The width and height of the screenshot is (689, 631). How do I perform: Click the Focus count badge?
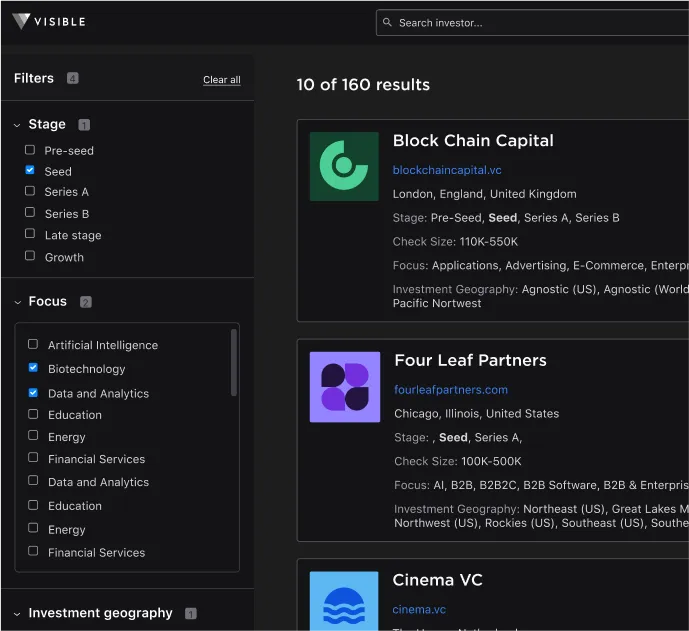click(x=86, y=302)
